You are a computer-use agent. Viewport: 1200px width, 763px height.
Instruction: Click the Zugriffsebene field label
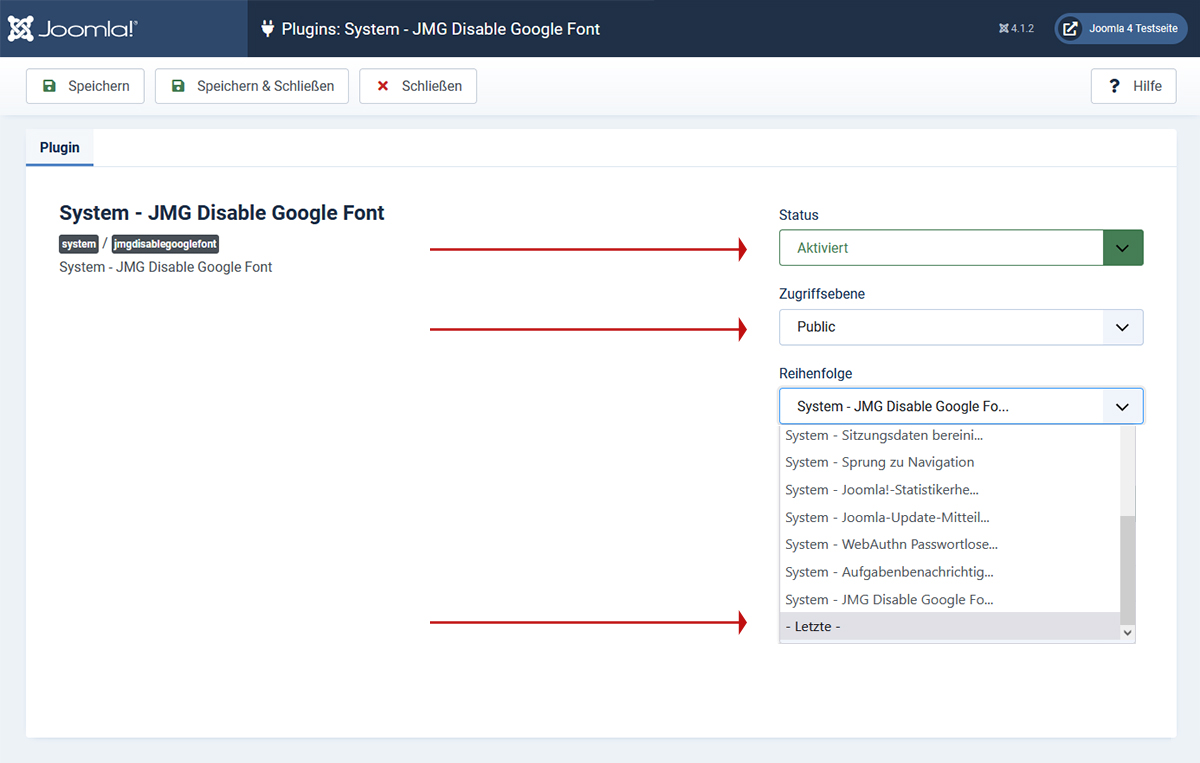(x=822, y=294)
